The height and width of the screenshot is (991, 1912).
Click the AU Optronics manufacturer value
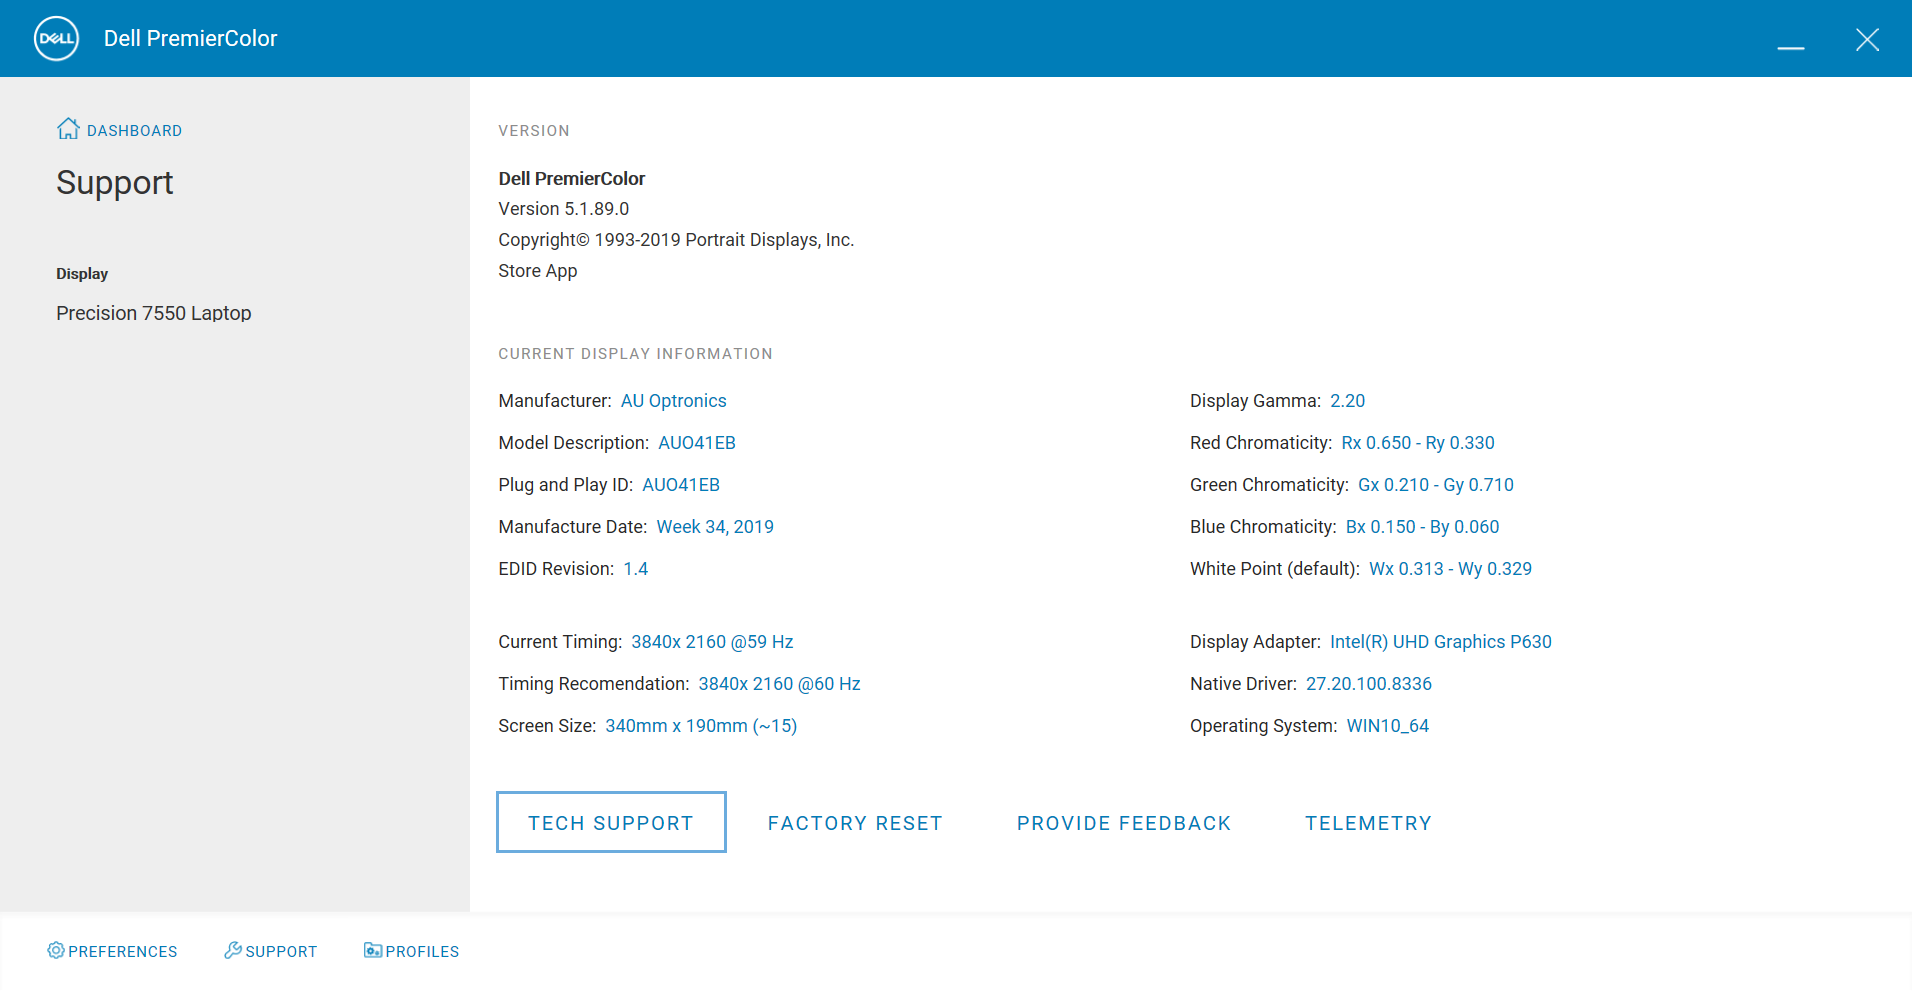[x=673, y=401]
